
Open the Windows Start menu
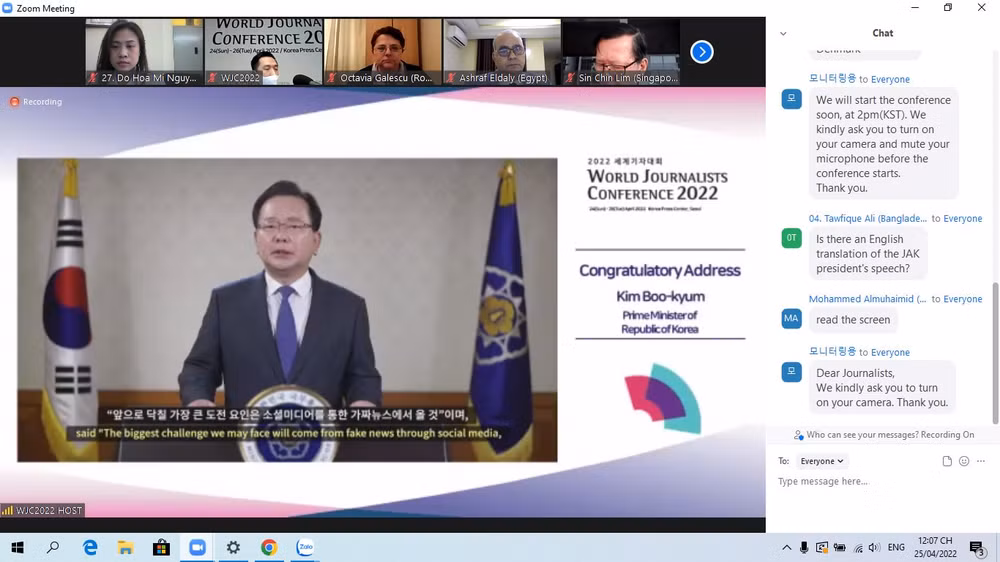point(18,547)
